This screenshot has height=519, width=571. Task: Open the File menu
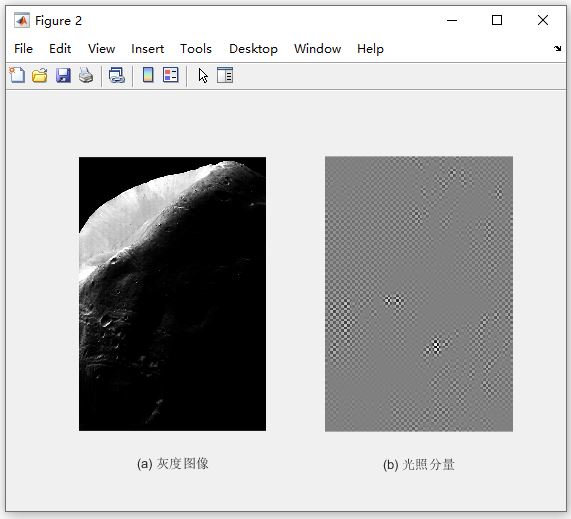pos(23,49)
